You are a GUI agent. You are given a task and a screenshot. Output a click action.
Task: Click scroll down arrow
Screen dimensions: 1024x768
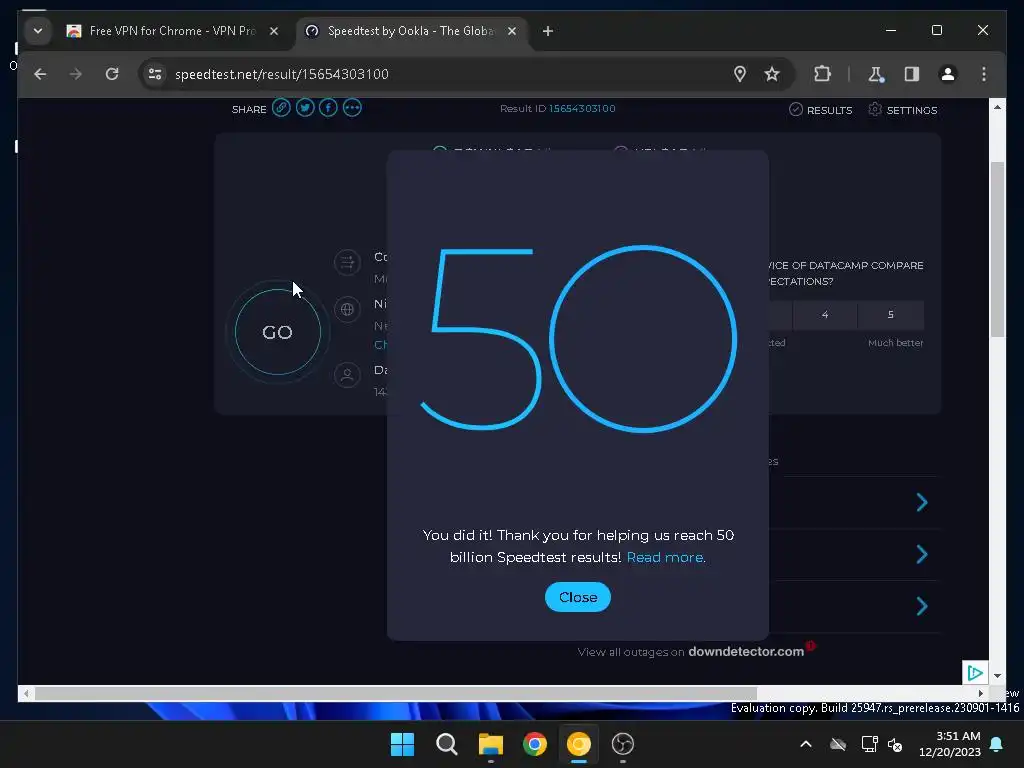pyautogui.click(x=997, y=676)
